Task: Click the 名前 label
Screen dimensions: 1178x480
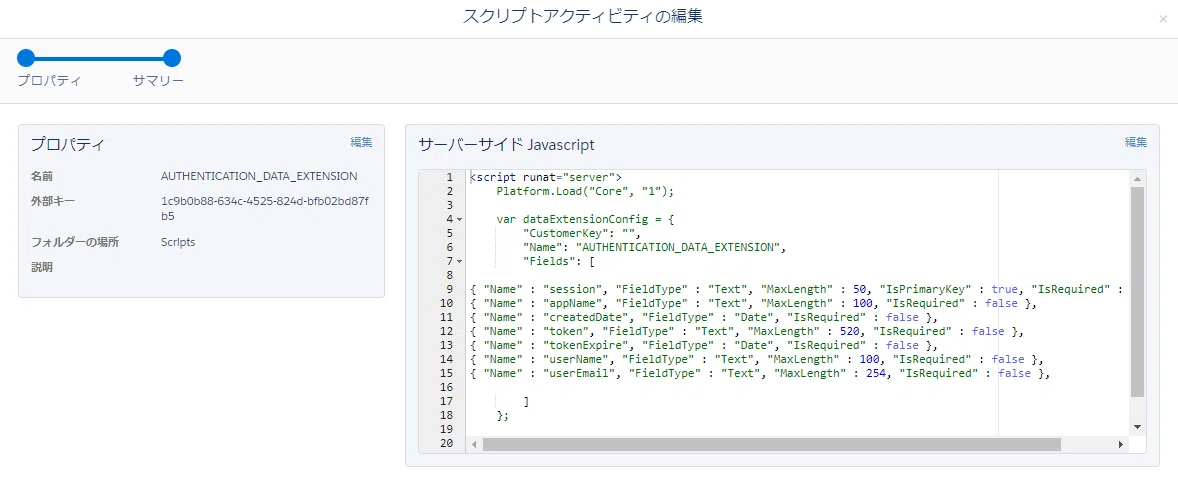Action: coord(42,177)
